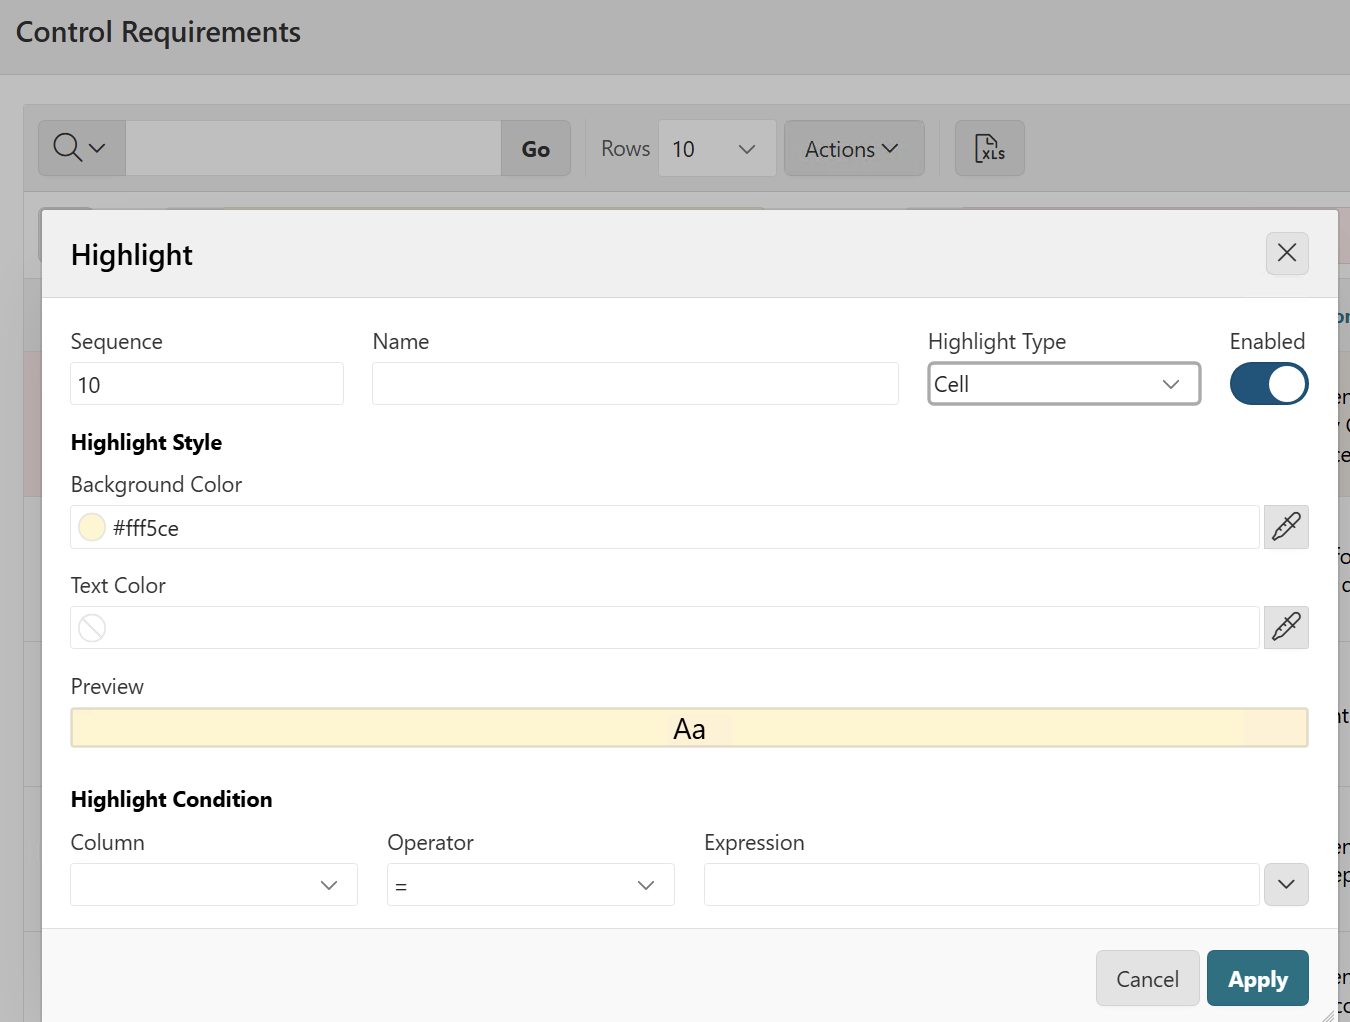The image size is (1350, 1022).
Task: Click the Cancel button
Action: pyautogui.click(x=1147, y=979)
